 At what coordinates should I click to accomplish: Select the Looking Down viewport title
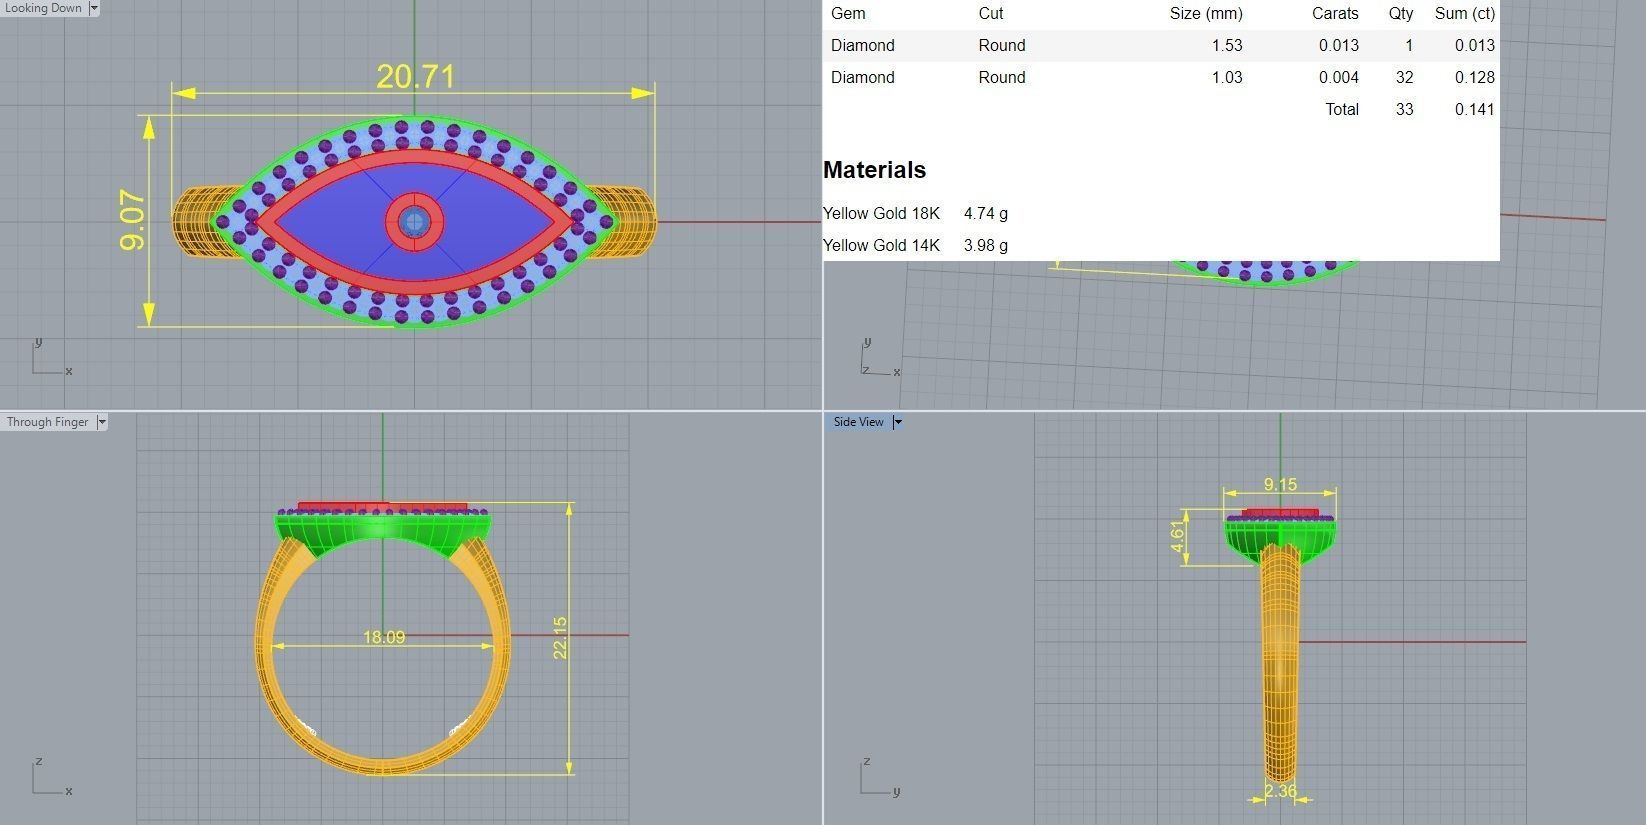(43, 8)
